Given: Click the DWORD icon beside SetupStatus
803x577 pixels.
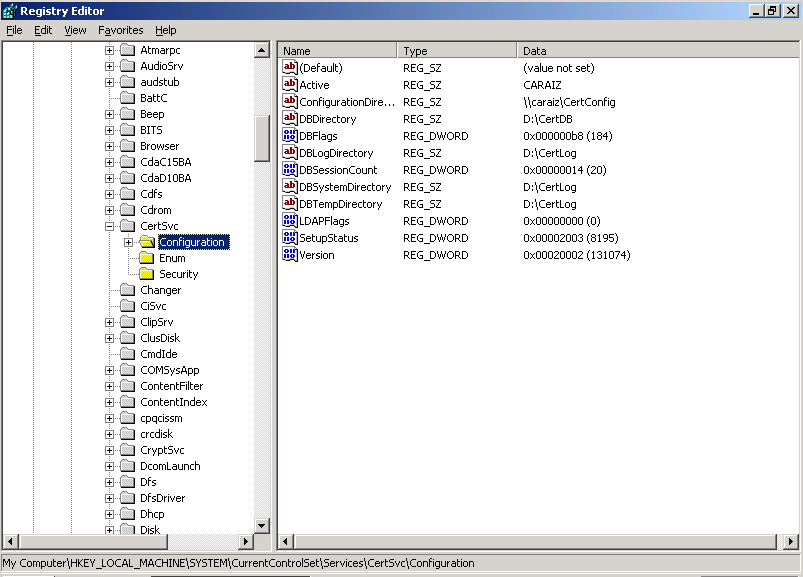Looking at the screenshot, I should coord(290,238).
